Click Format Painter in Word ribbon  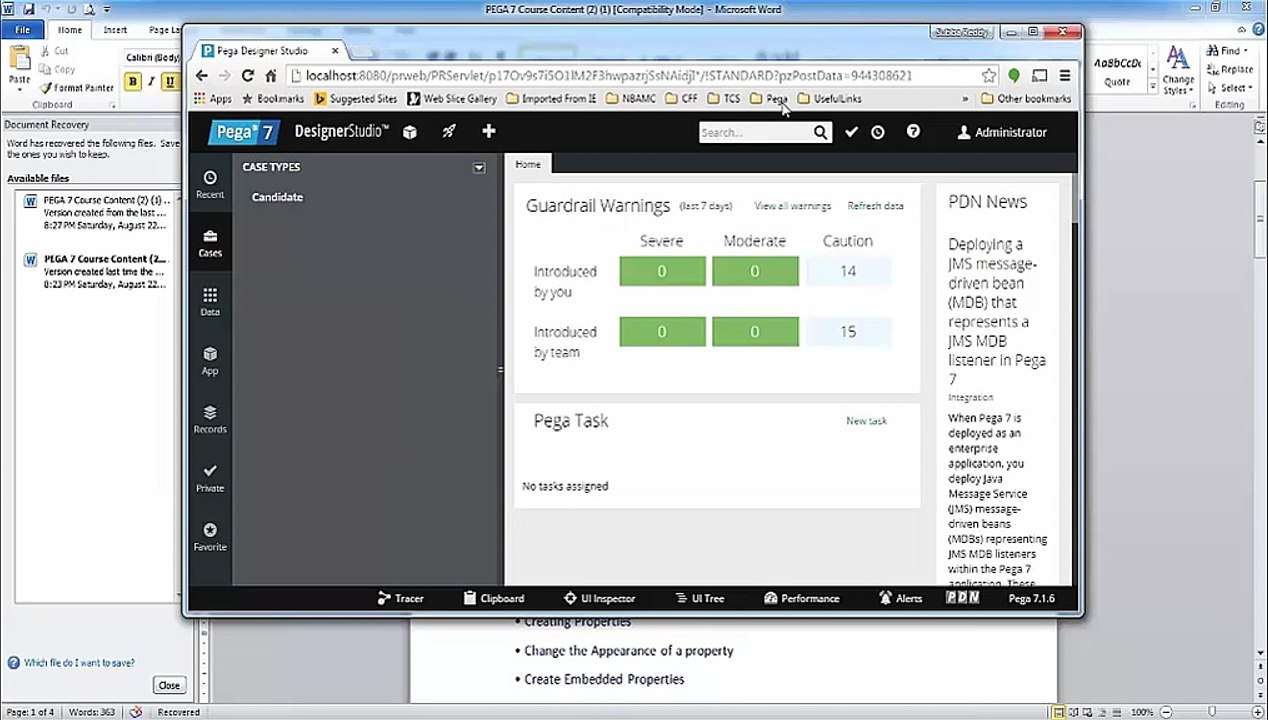coord(76,88)
